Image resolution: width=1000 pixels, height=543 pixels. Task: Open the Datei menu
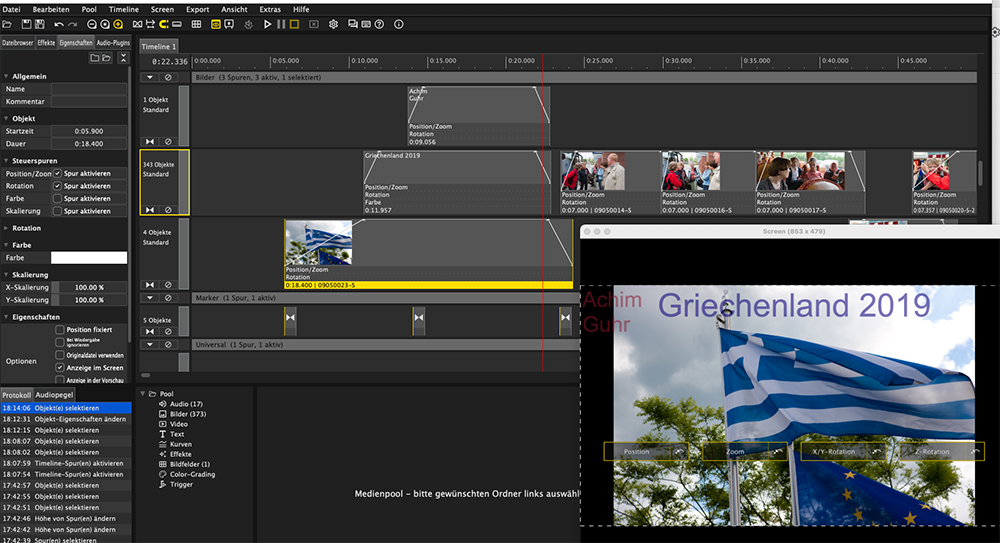(11, 10)
